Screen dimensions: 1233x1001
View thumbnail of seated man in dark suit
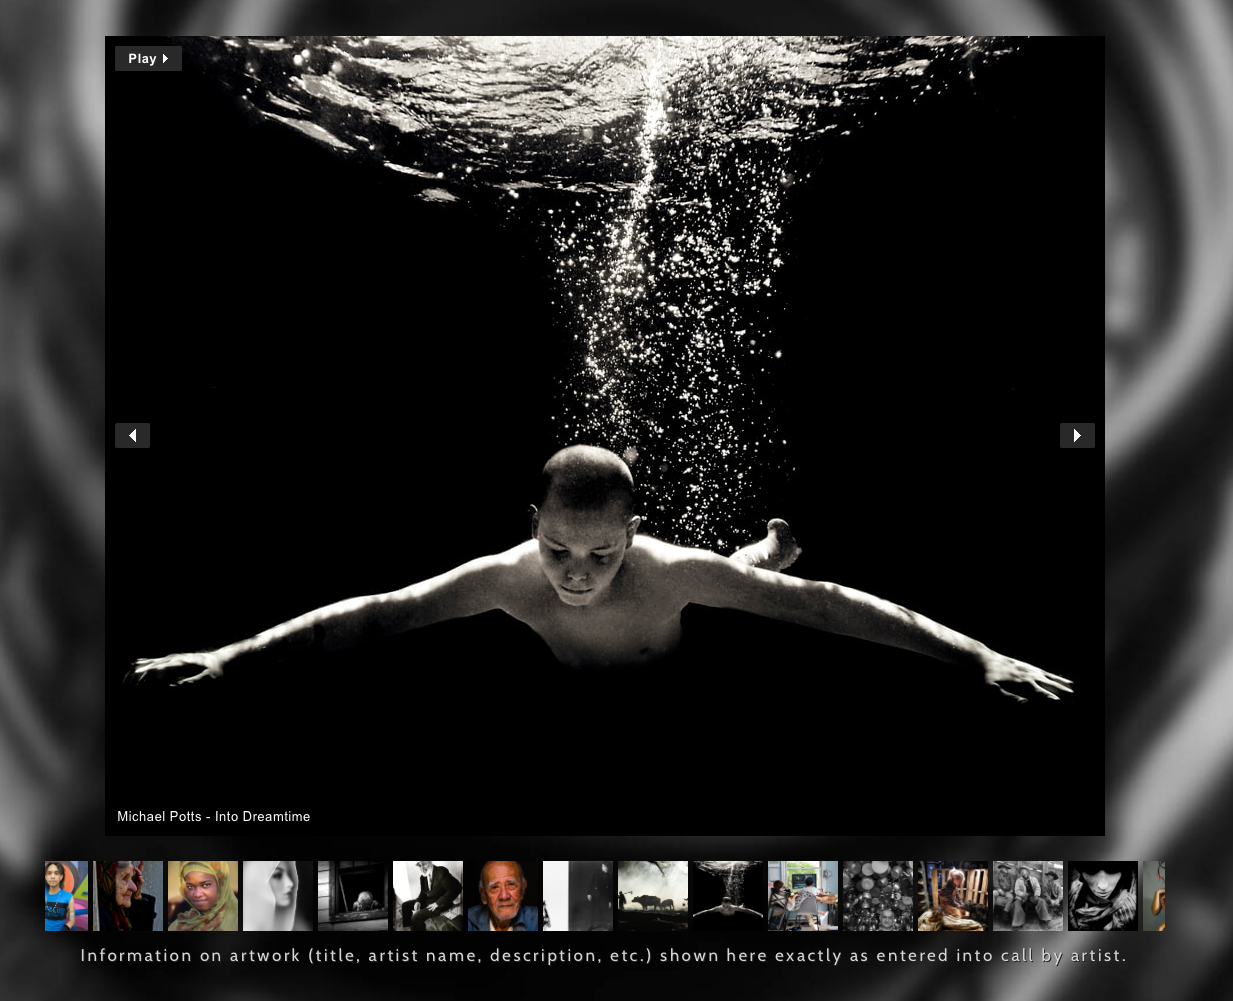click(428, 896)
